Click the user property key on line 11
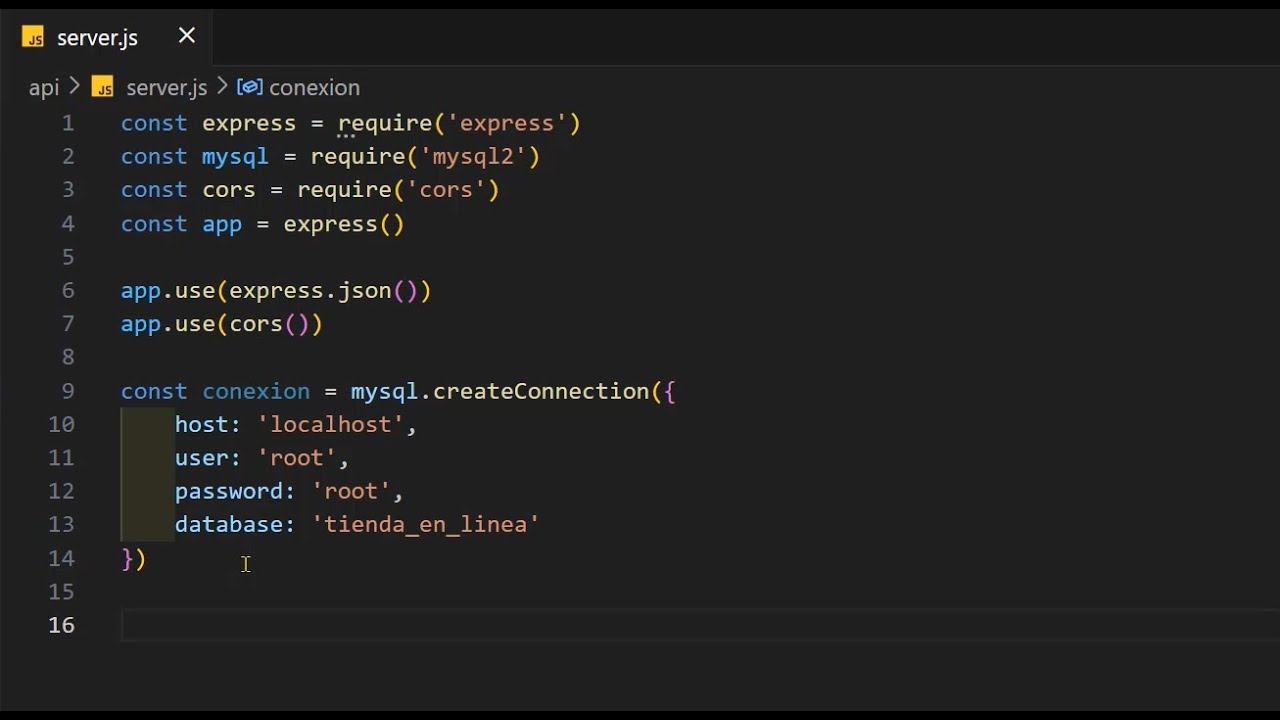 202,457
